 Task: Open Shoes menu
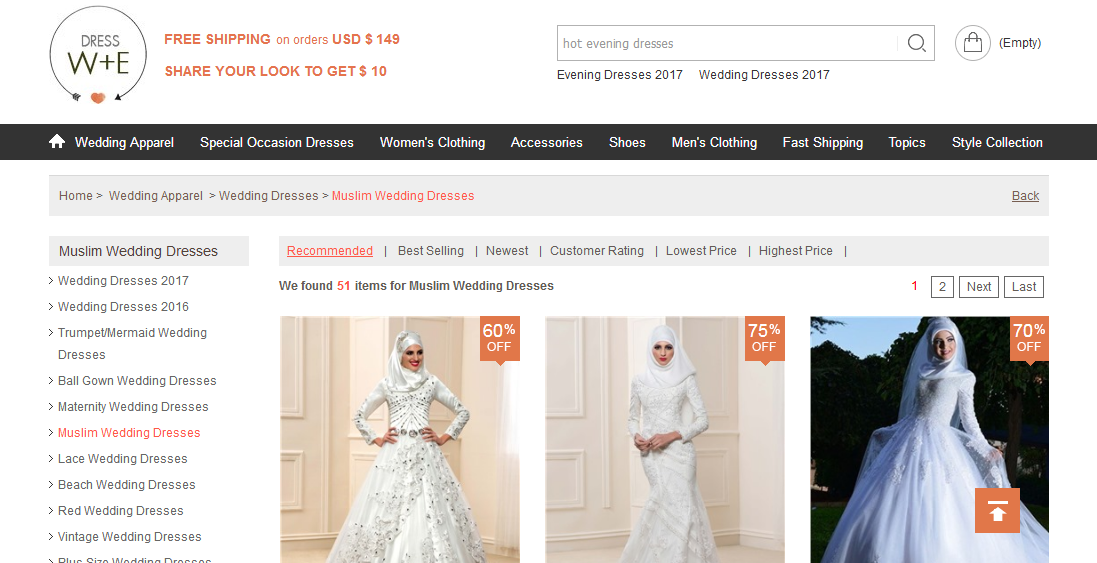pos(627,142)
